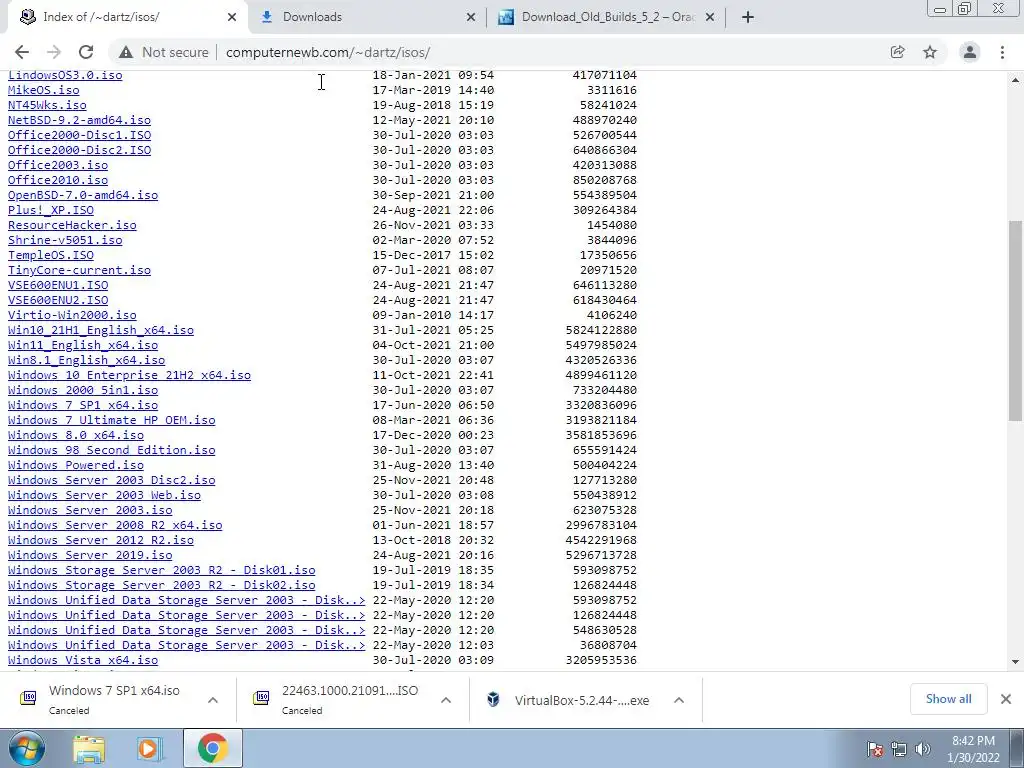Image resolution: width=1024 pixels, height=768 pixels.
Task: Open the ResourceHacker.iso link
Action: pos(72,225)
